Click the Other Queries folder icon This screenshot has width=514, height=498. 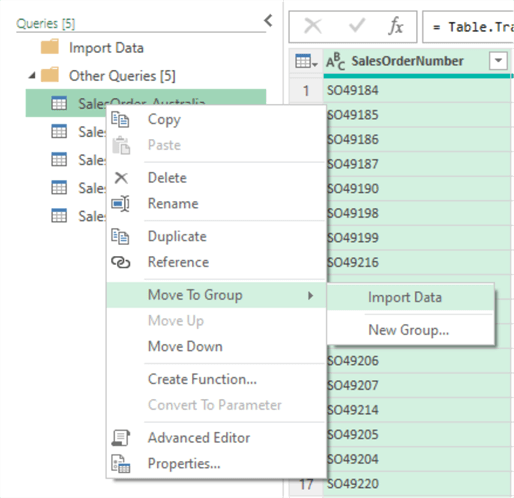pyautogui.click(x=50, y=75)
